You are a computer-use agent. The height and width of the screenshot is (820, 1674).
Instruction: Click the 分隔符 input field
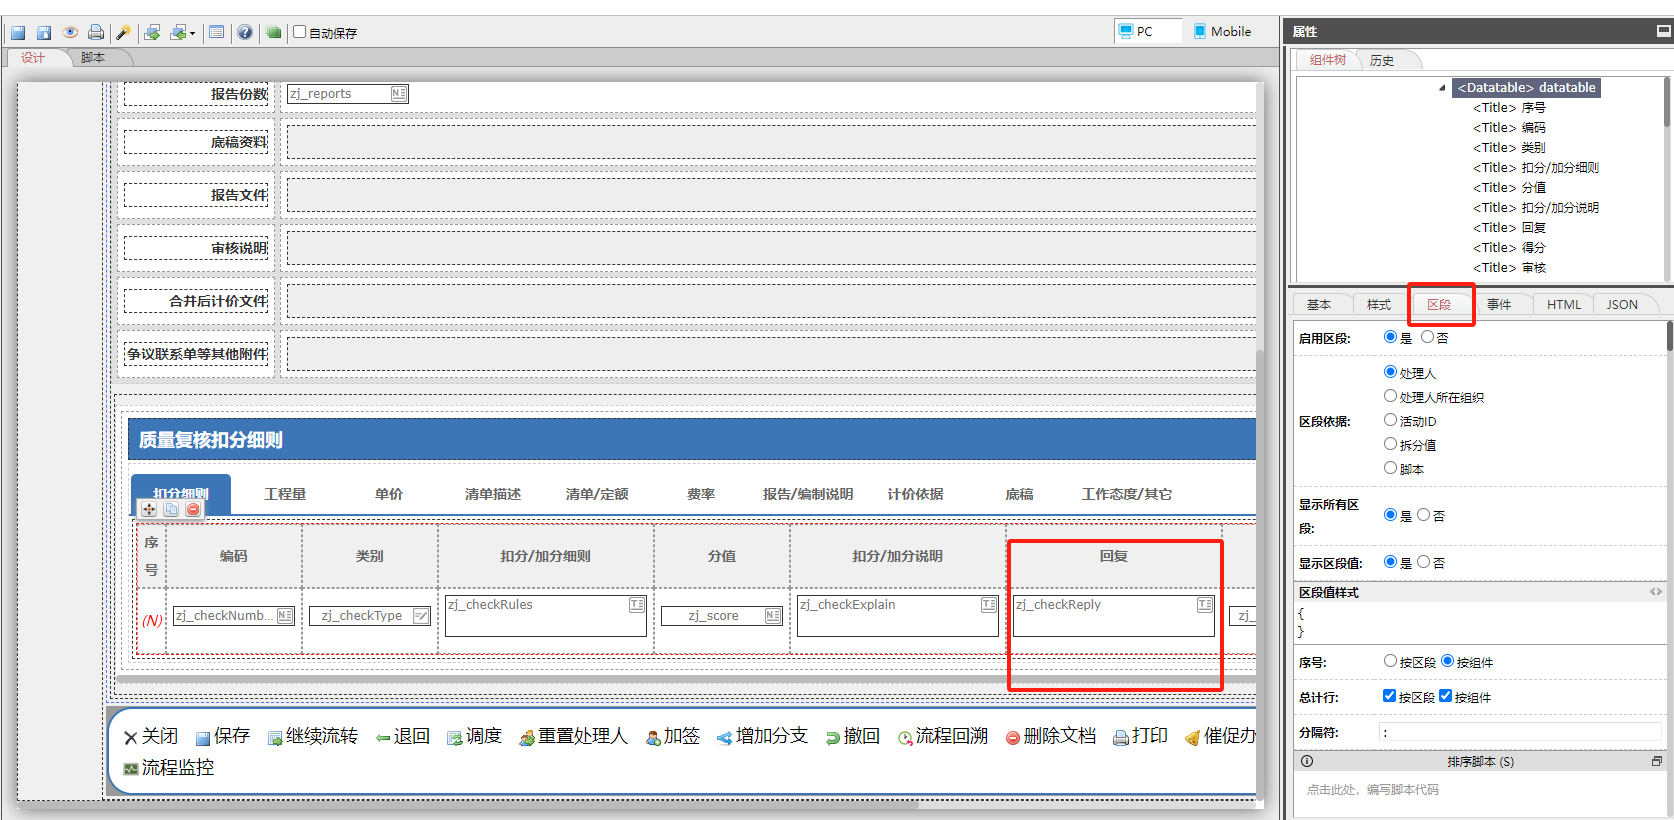[x=1519, y=732]
